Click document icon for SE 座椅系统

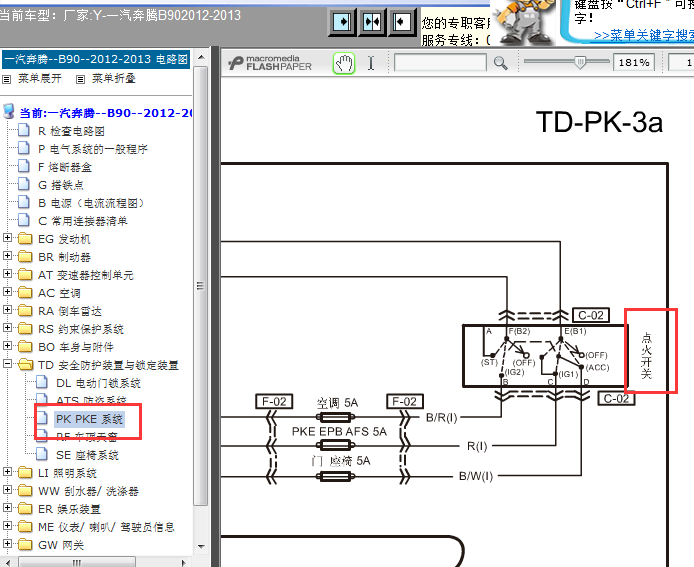[42, 455]
